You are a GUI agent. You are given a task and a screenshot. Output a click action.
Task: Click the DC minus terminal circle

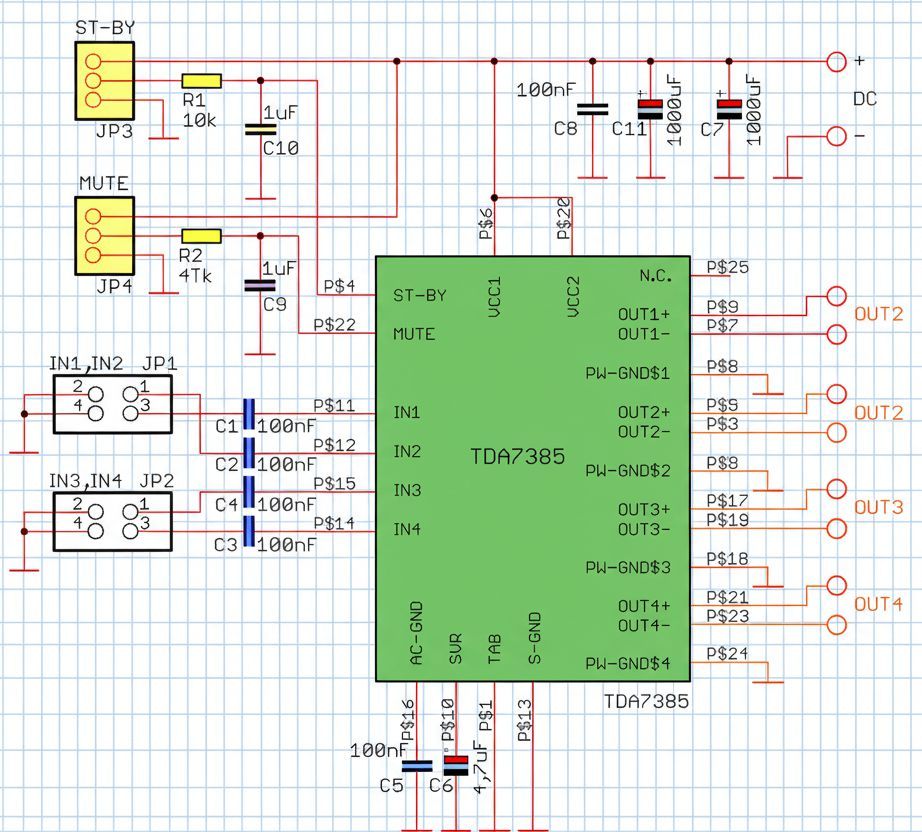pos(836,136)
